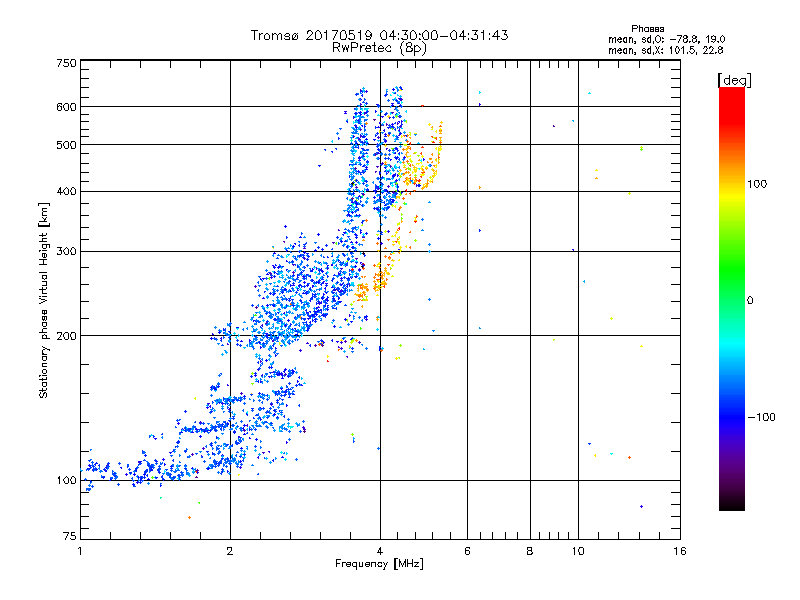Click the colorbar tick label '100'

pyautogui.click(x=757, y=184)
